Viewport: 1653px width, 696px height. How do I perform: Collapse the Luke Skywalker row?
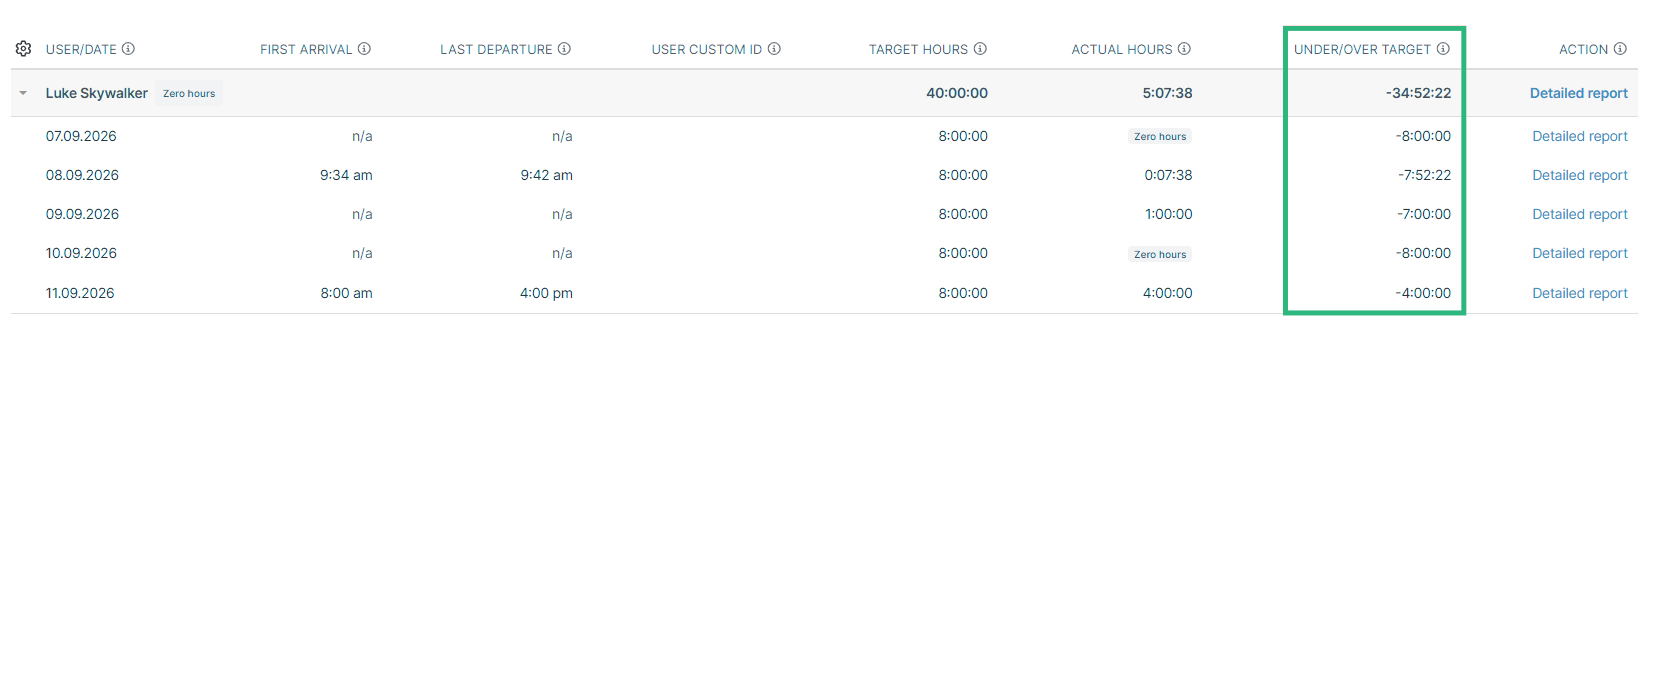[x=23, y=93]
